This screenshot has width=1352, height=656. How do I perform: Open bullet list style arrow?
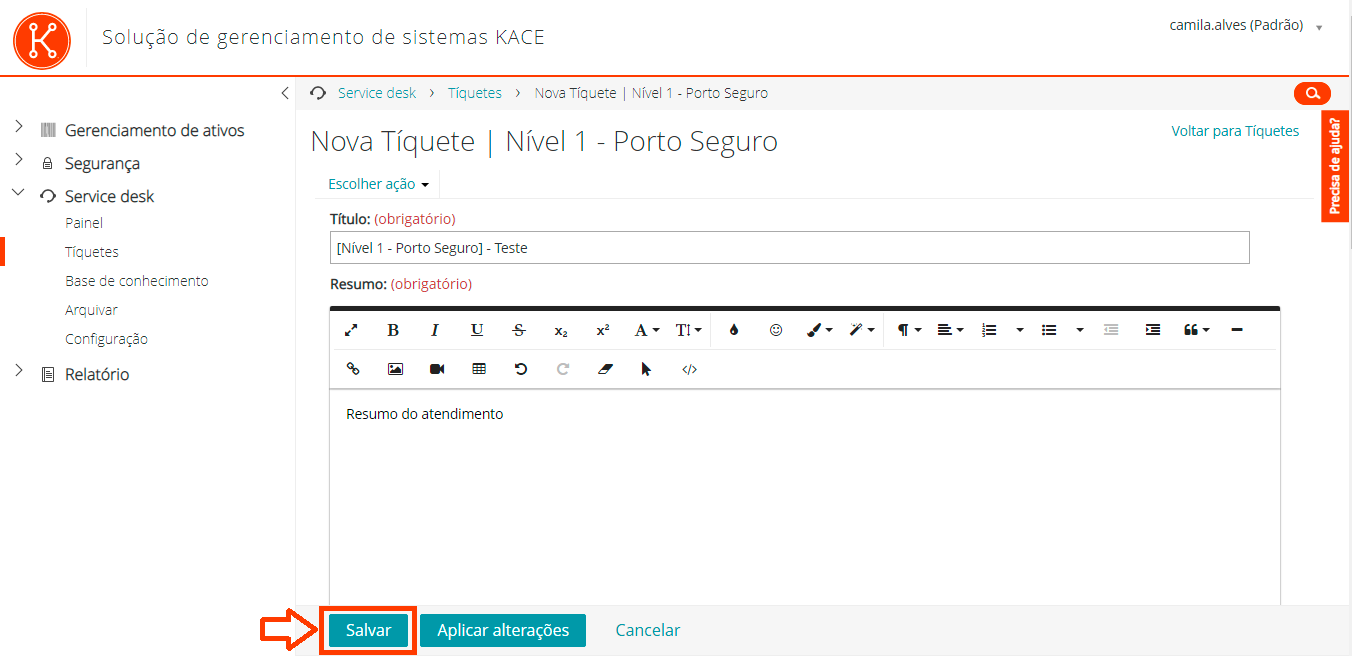[x=1080, y=330]
